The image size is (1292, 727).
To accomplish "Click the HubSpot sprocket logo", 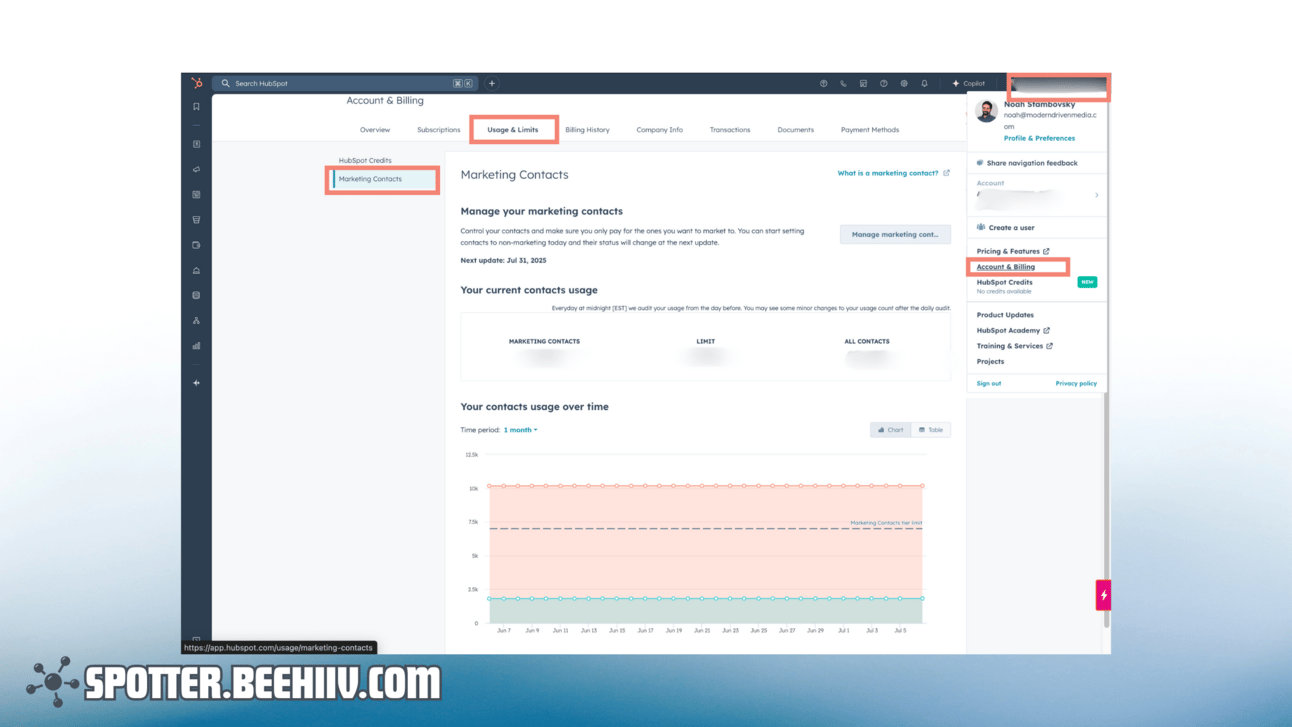I will click(x=197, y=83).
